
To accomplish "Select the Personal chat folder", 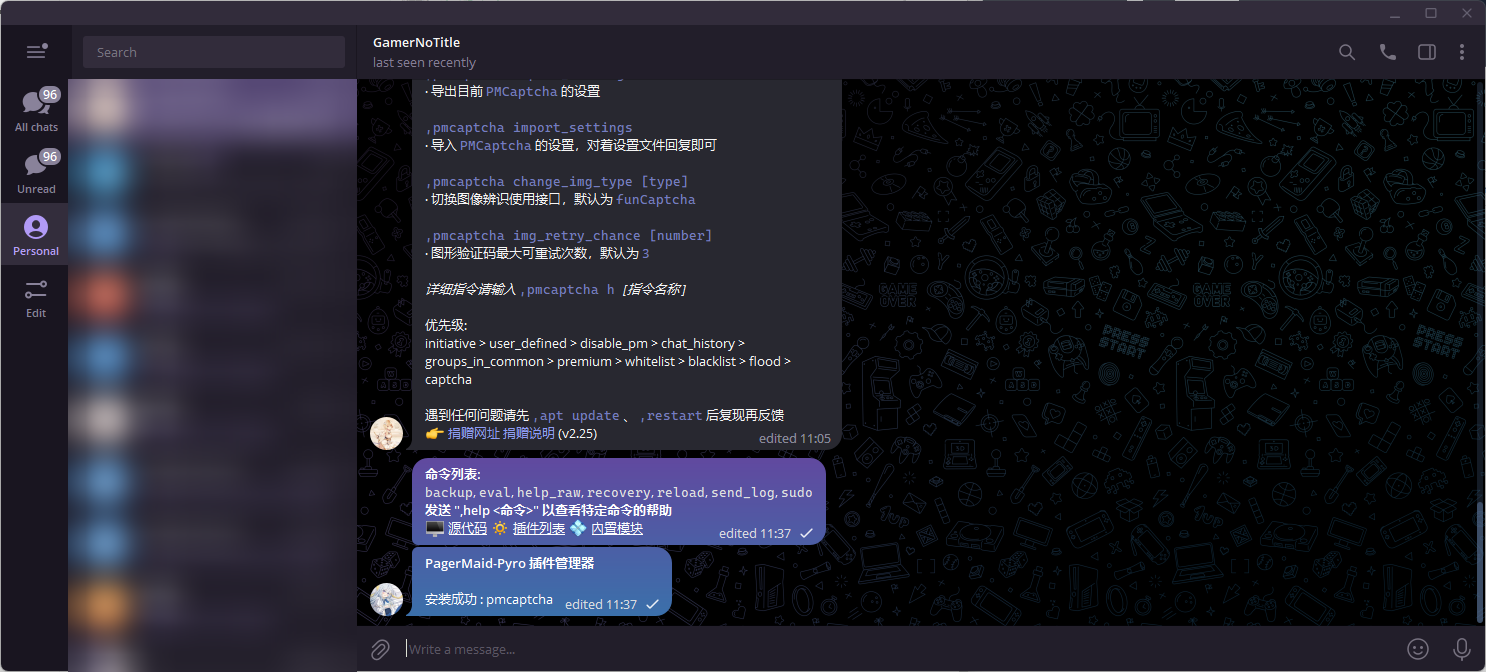I will (36, 234).
